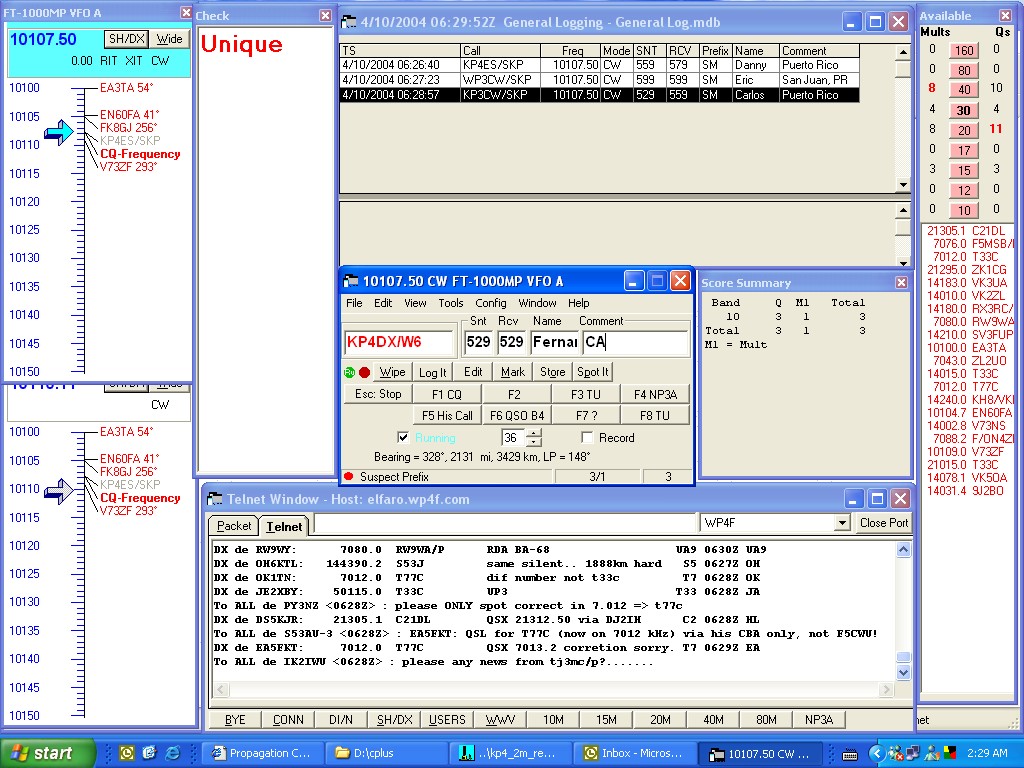
Task: Switch to the Packet tab
Action: point(234,525)
